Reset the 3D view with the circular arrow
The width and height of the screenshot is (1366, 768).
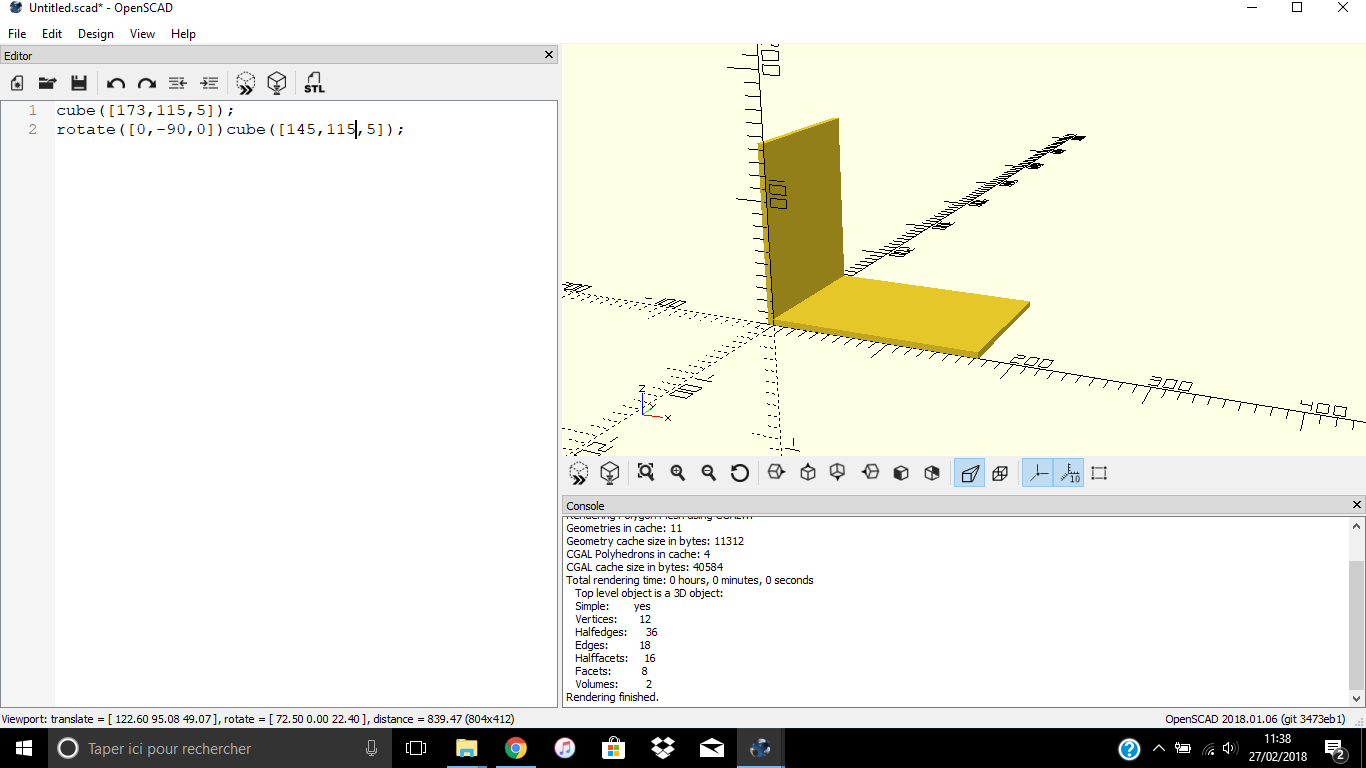pos(740,473)
